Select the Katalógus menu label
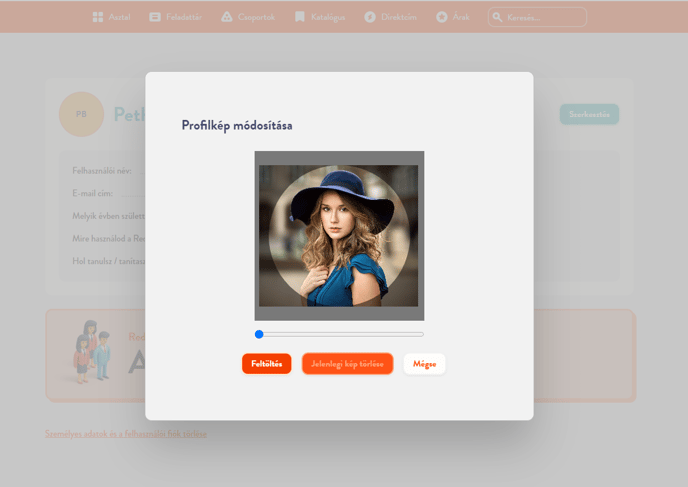The image size is (688, 487). (327, 17)
